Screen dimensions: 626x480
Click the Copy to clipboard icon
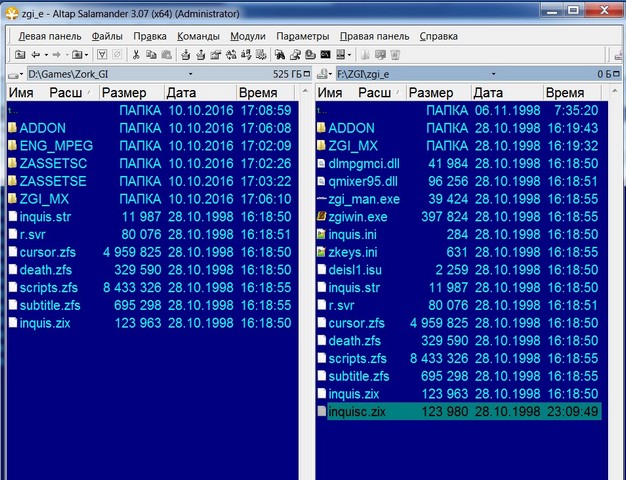(x=151, y=55)
